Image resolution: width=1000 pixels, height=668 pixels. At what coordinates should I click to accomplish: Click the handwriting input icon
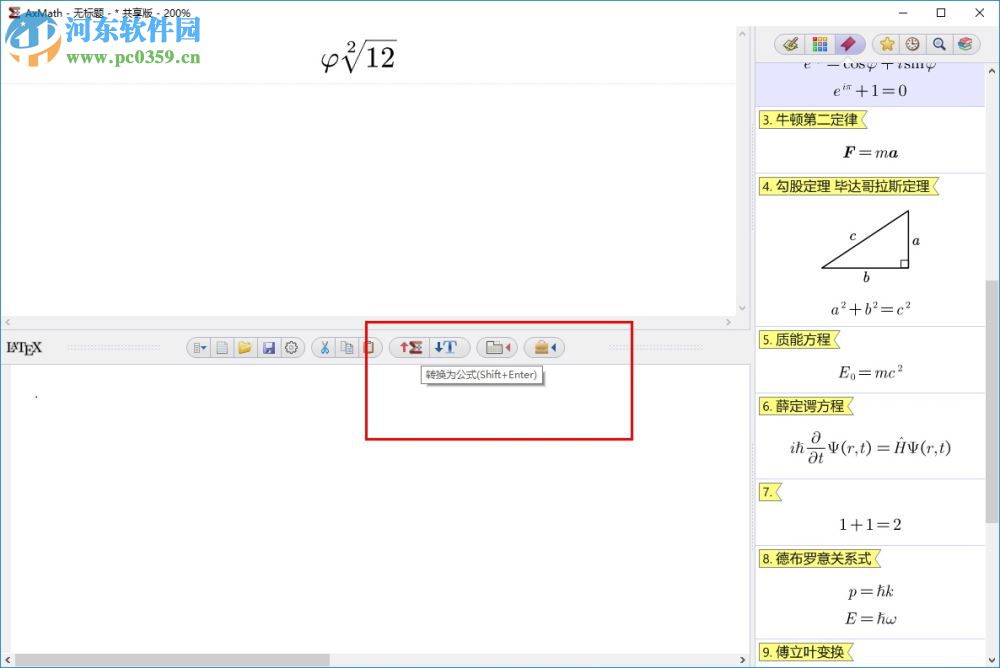790,44
